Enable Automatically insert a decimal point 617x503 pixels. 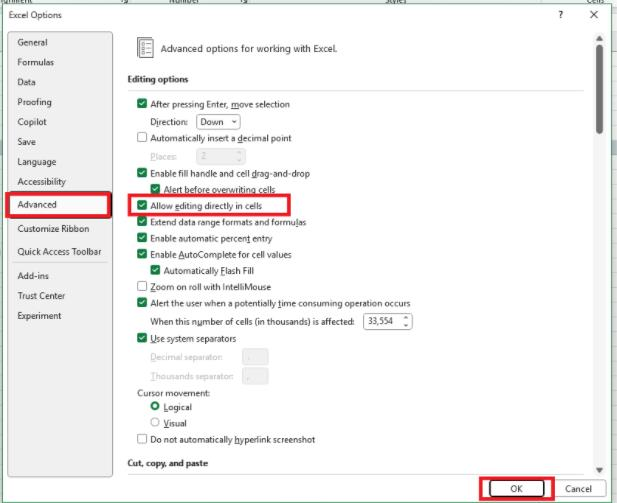pos(142,137)
